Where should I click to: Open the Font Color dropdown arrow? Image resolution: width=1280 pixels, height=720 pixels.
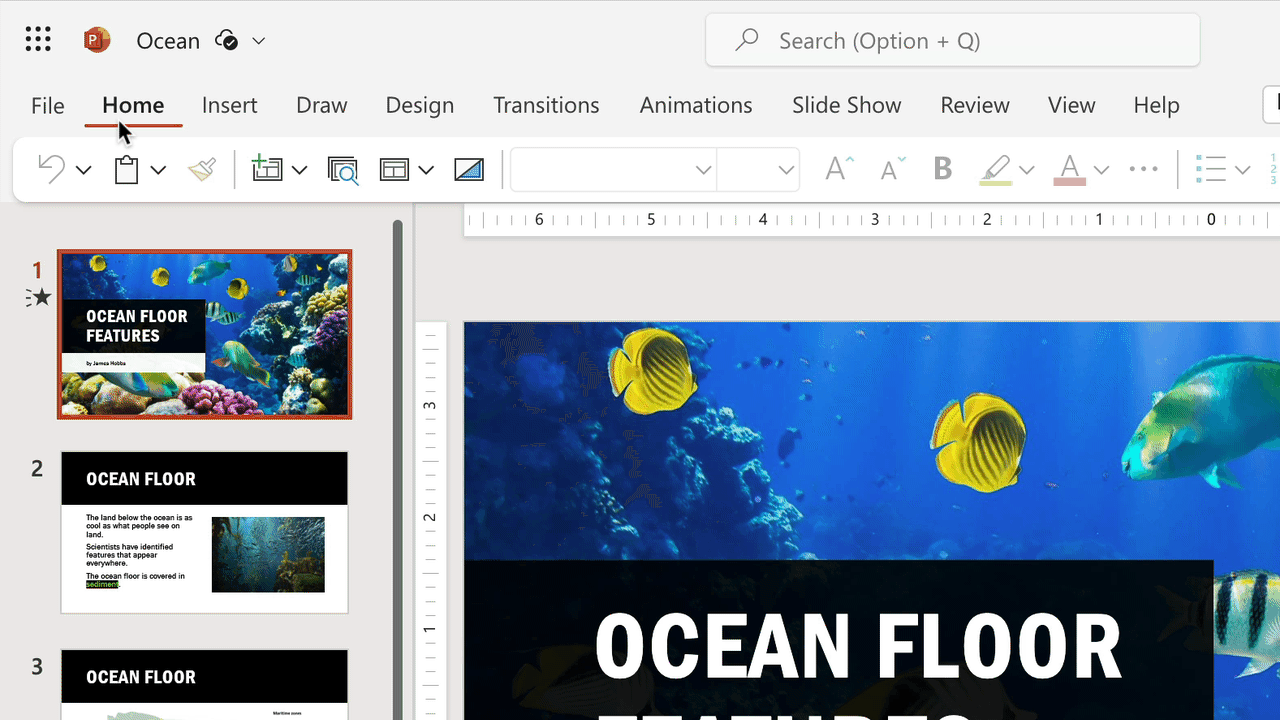(1101, 169)
